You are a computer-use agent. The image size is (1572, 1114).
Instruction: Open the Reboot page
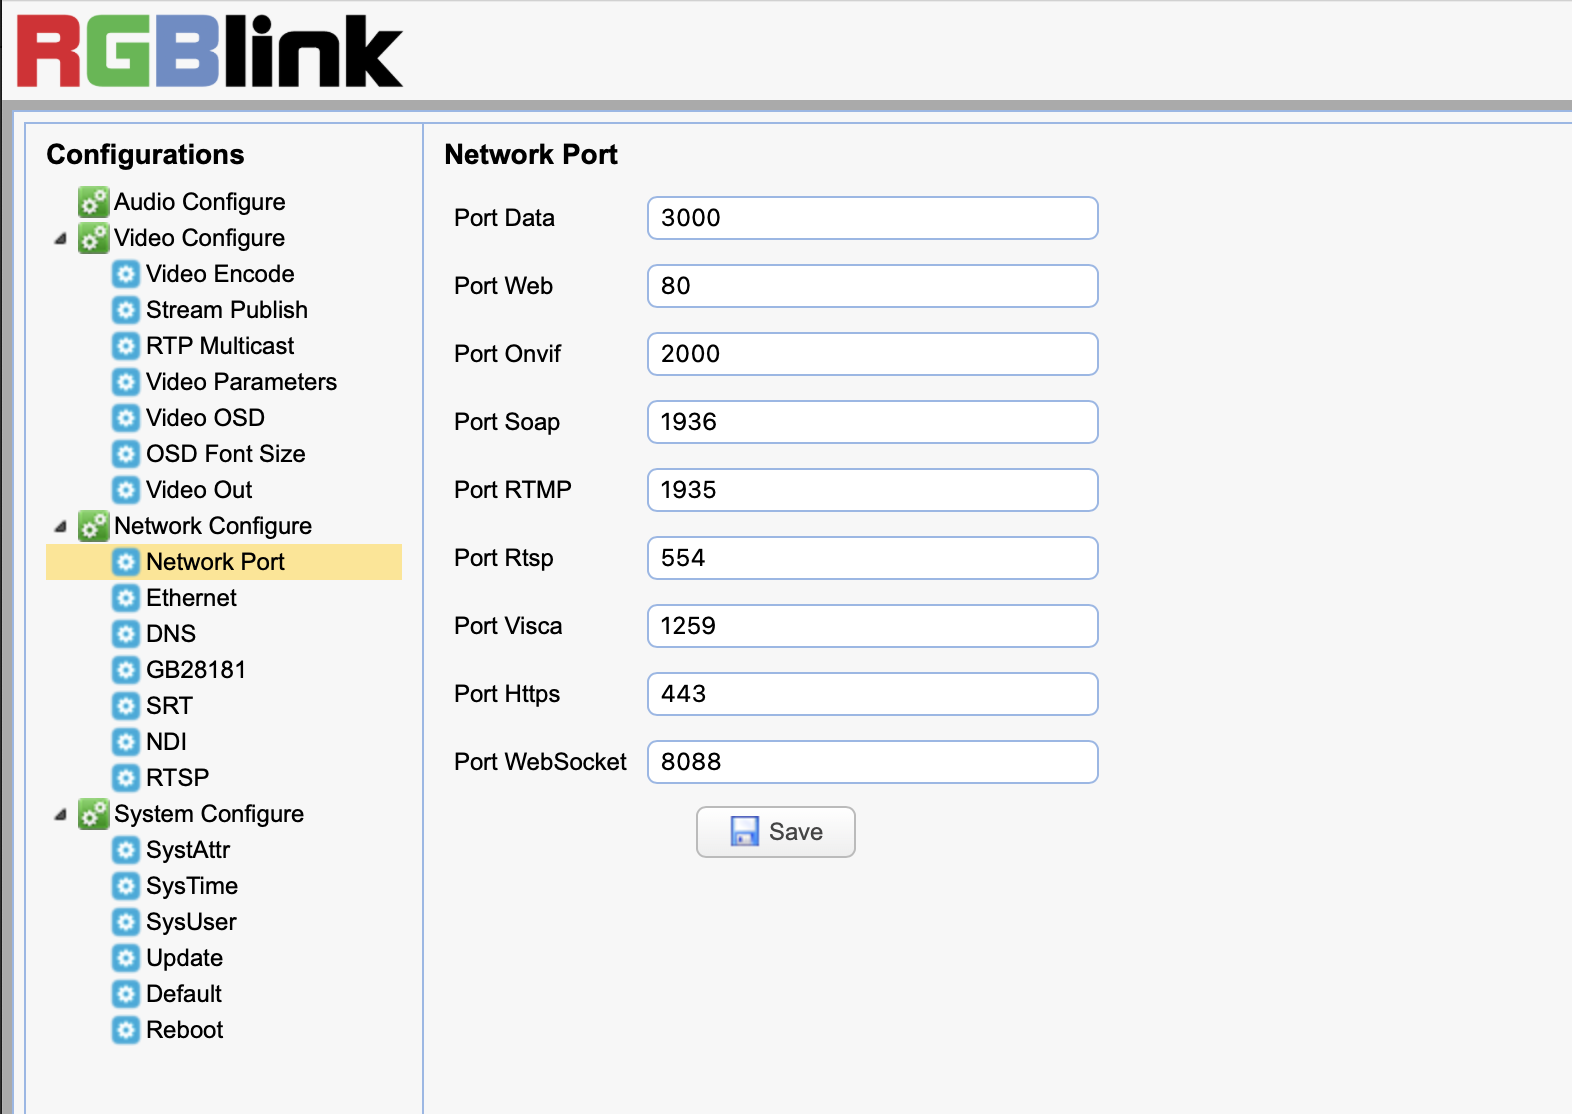click(x=184, y=1030)
